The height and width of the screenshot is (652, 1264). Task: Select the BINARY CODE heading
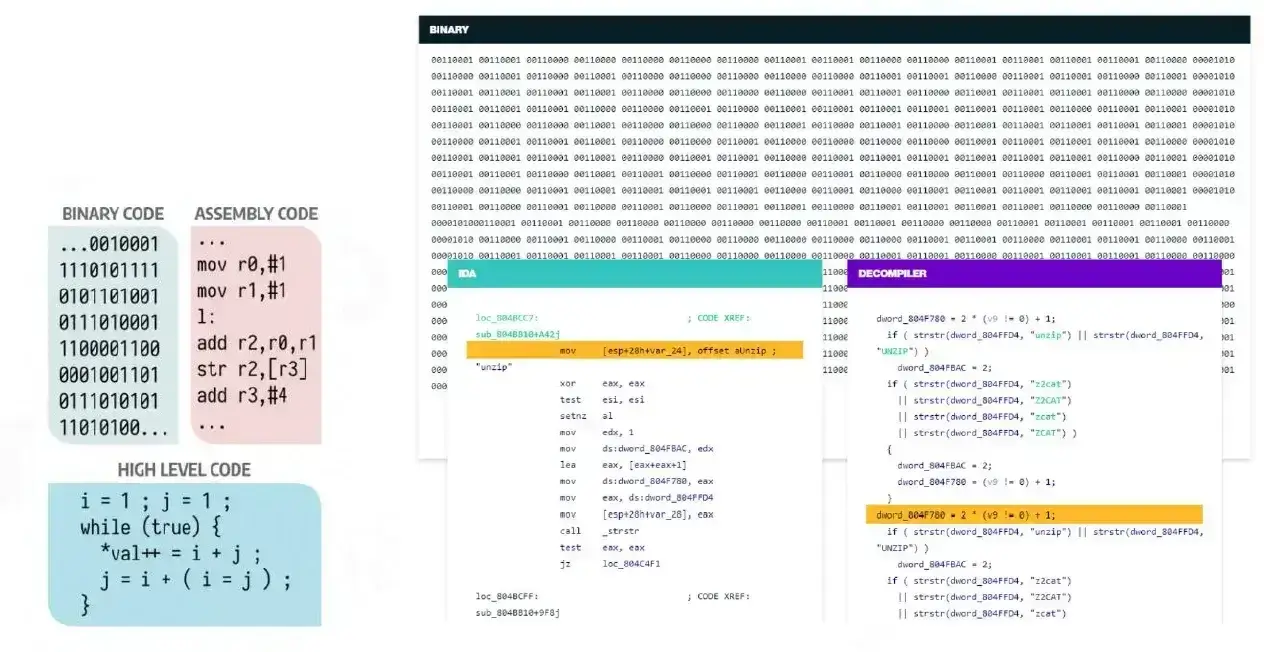[113, 213]
